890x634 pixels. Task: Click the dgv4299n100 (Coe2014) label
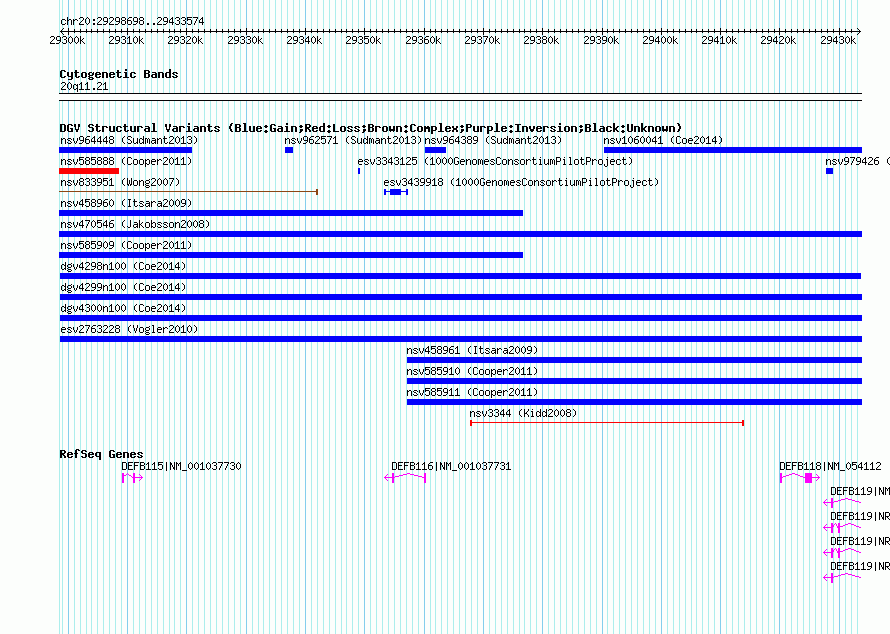point(123,287)
